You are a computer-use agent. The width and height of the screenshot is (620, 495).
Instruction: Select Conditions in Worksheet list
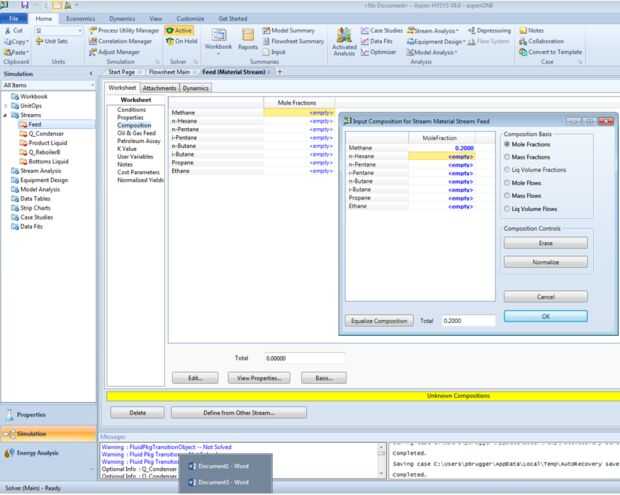pyautogui.click(x=131, y=110)
